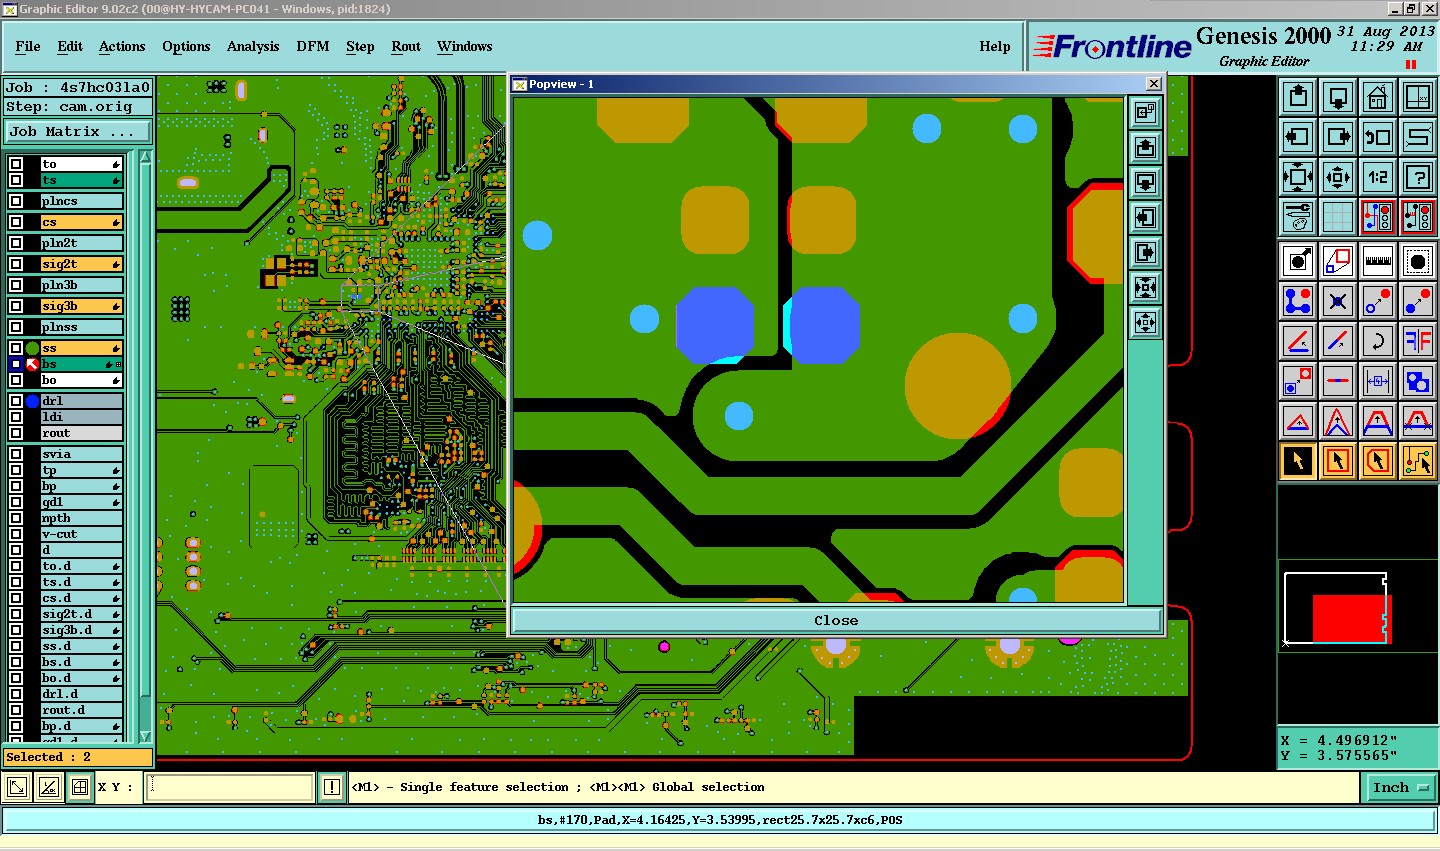Screen dimensions: 1440x851
Task: Select the rectangle-area arrow selection tool
Action: tap(1338, 461)
